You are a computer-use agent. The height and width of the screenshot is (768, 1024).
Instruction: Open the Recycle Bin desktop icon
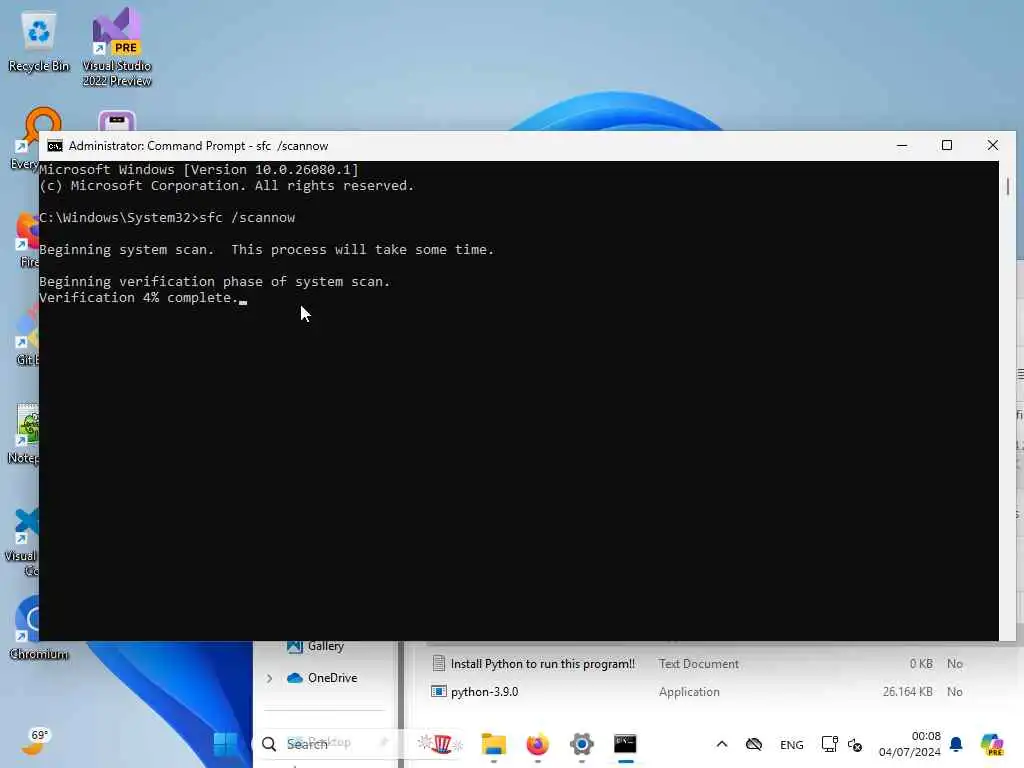(39, 42)
